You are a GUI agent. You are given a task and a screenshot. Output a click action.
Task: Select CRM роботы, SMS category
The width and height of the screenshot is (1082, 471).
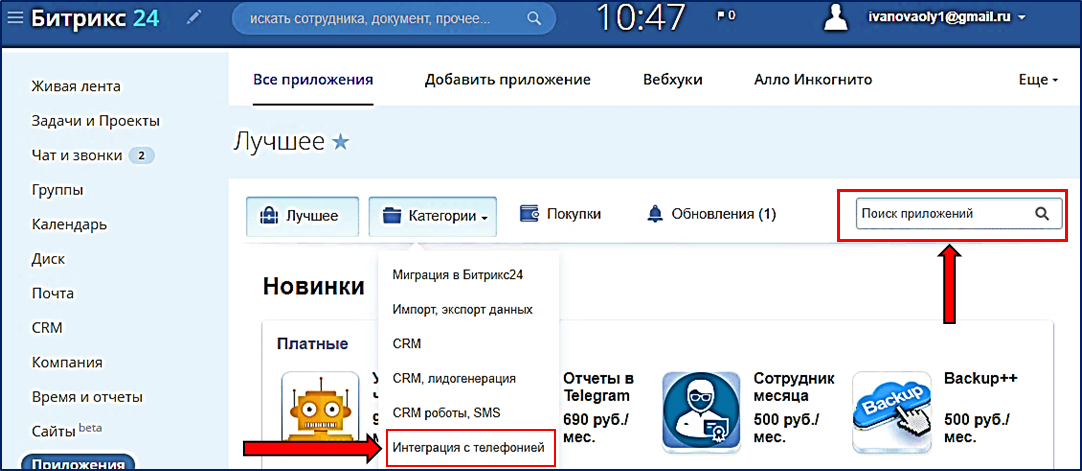446,413
